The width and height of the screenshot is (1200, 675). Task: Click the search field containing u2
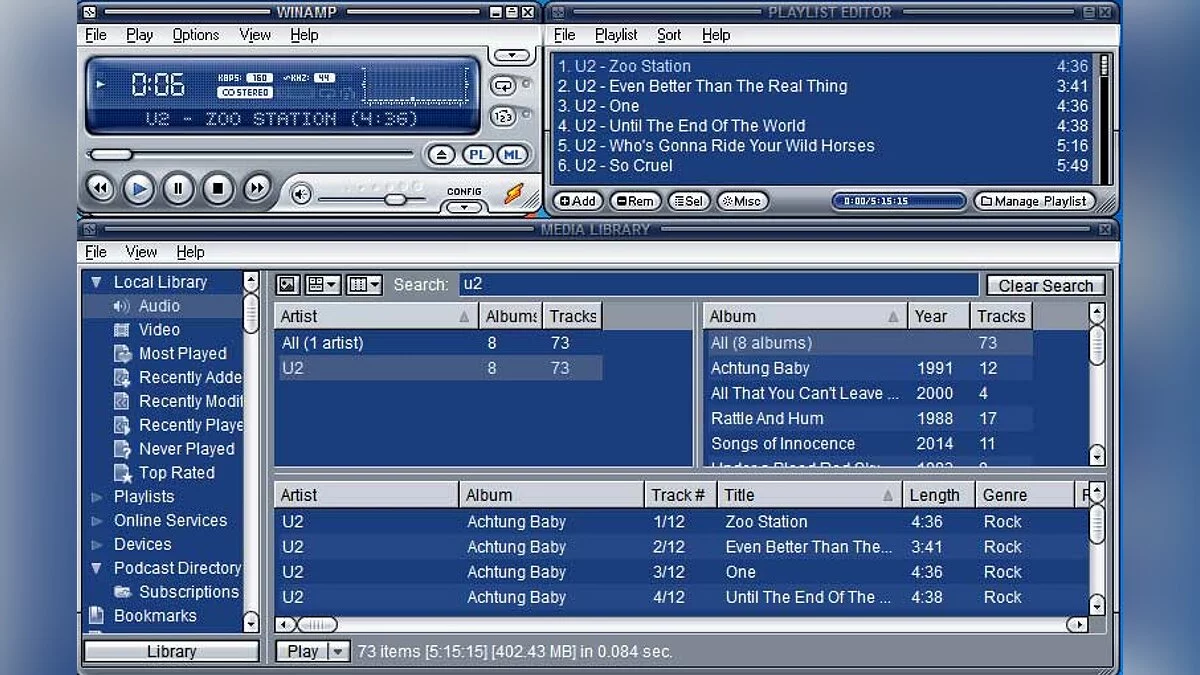click(718, 284)
